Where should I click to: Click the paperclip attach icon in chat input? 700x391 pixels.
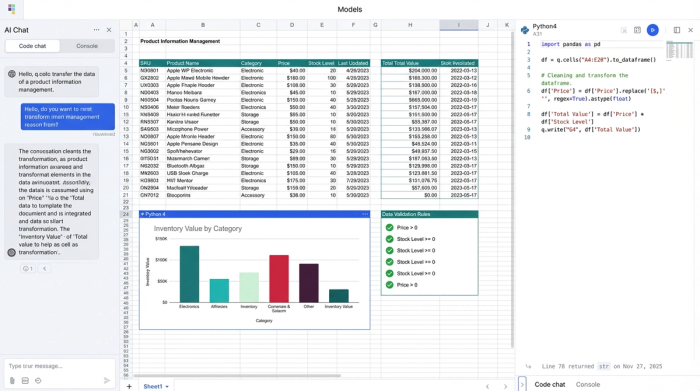click(x=12, y=381)
